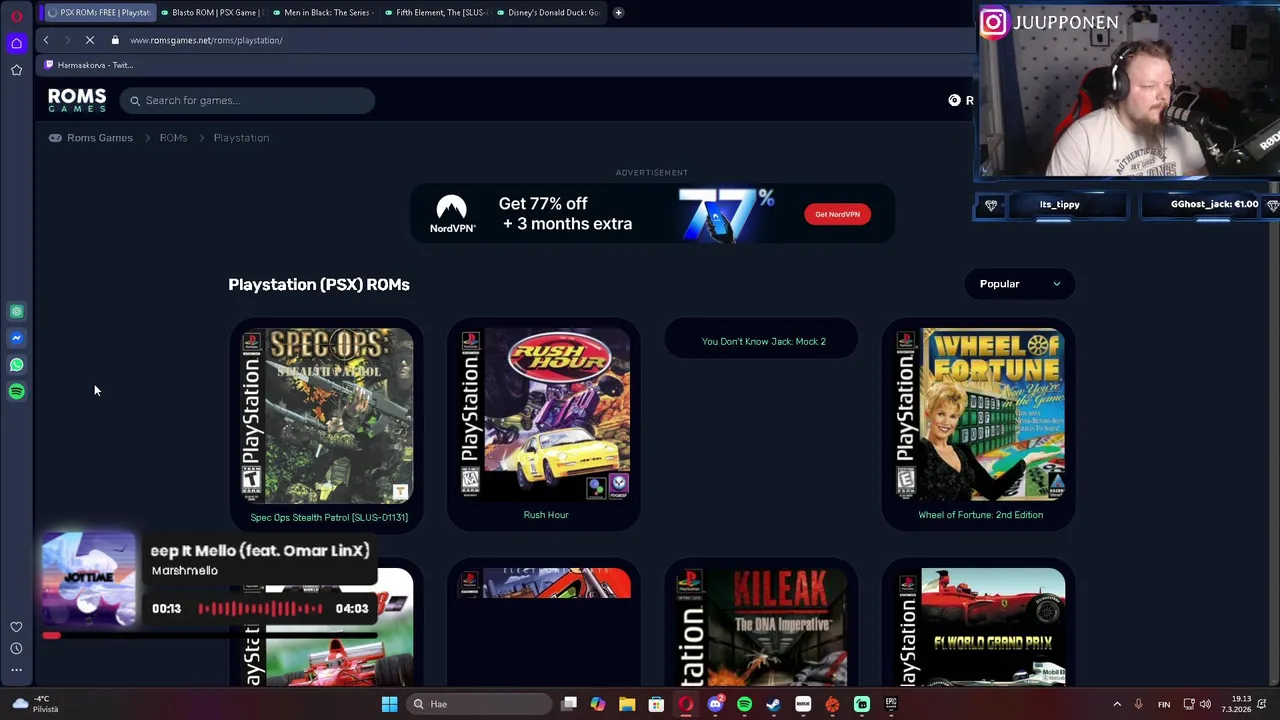The height and width of the screenshot is (720, 1280).
Task: Switch to Blasto ROM tab
Action: (212, 12)
